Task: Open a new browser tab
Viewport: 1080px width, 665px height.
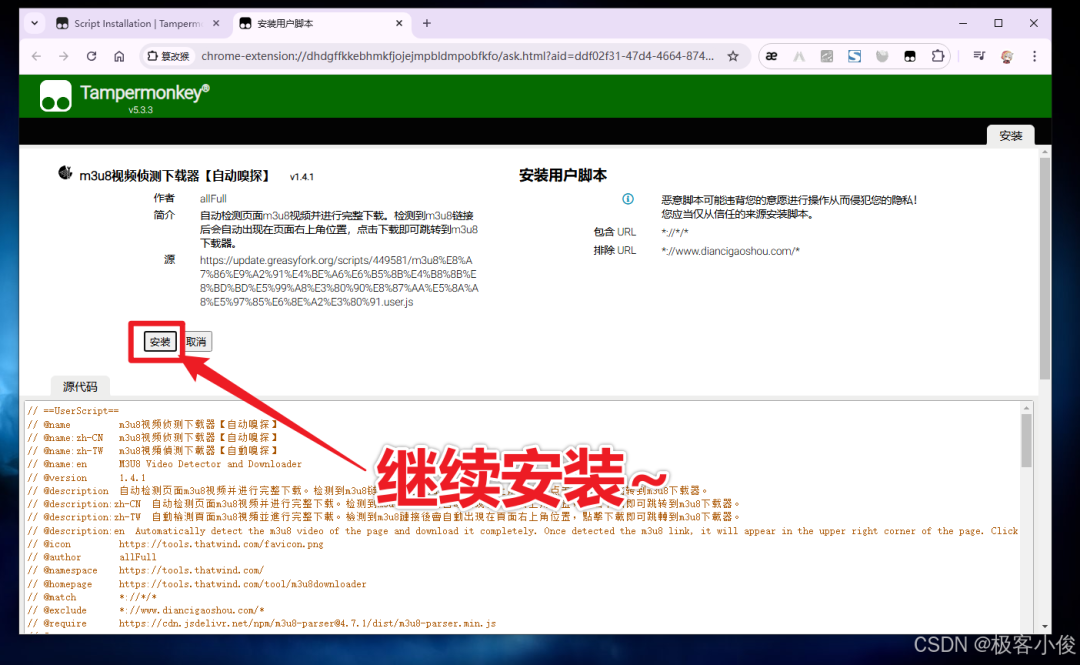Action: [427, 23]
